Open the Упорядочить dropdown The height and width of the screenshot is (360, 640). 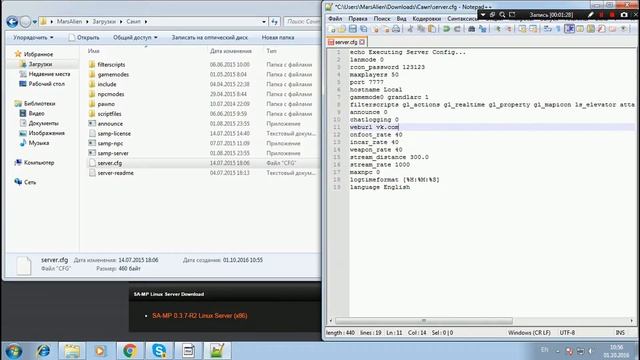[x=33, y=38]
